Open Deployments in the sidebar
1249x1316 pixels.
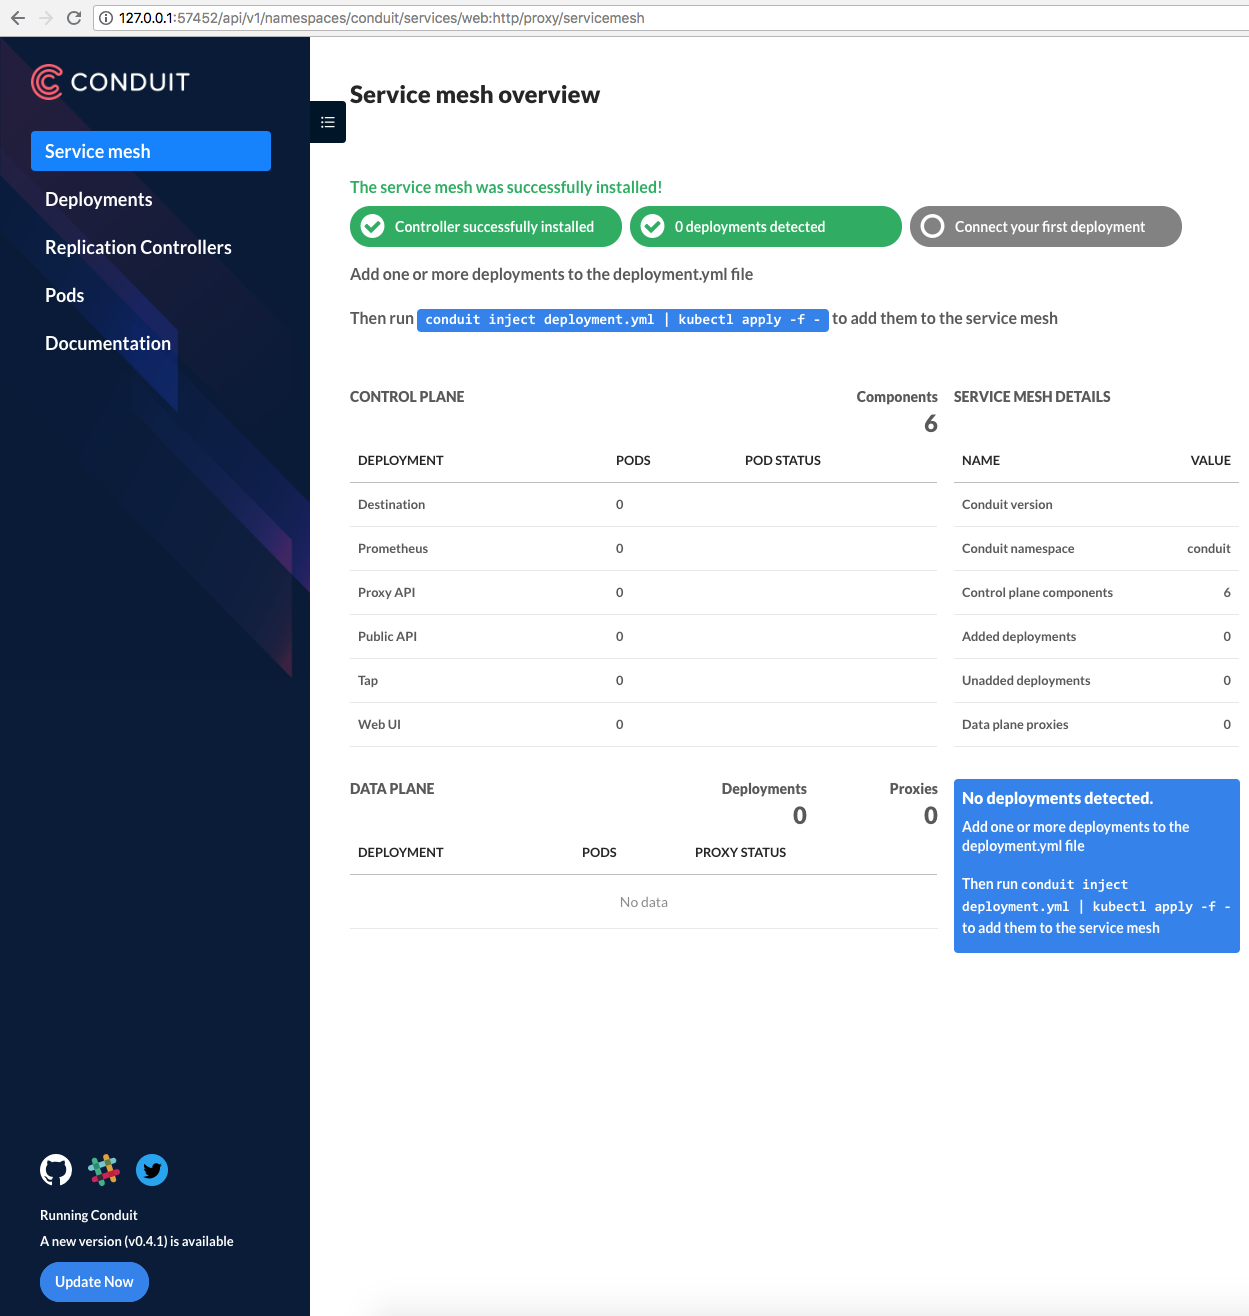pos(99,199)
